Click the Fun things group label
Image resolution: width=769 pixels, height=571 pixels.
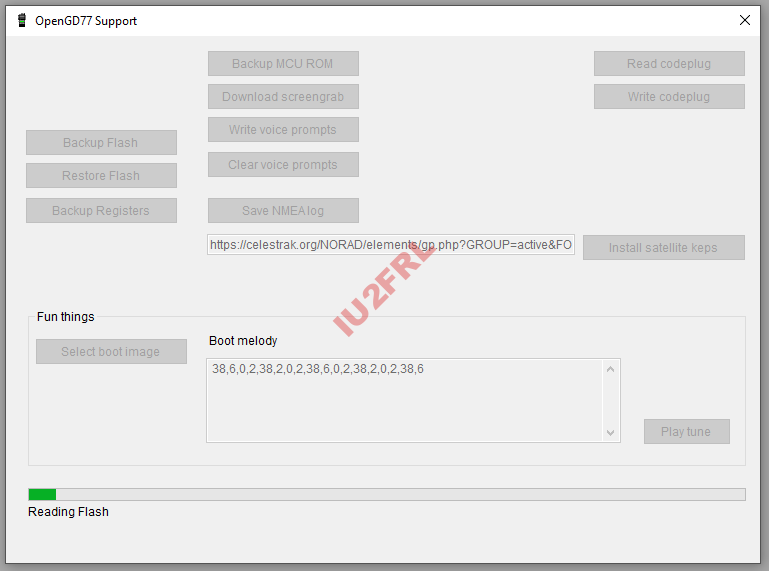pyautogui.click(x=66, y=317)
